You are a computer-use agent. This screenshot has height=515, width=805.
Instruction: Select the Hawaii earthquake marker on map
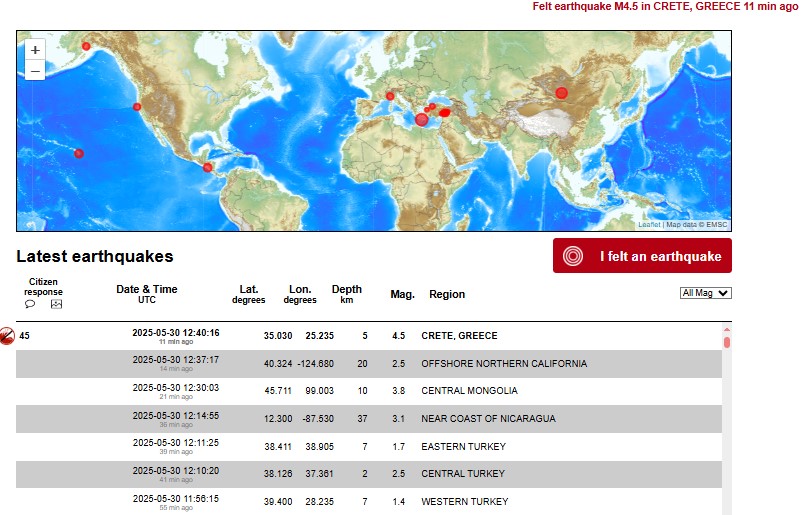[x=79, y=153]
